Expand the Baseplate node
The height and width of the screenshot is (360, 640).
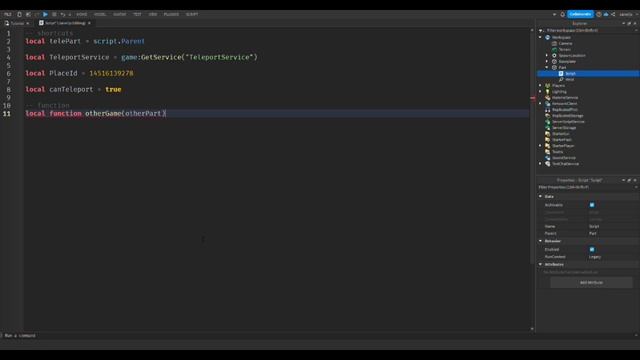click(547, 61)
